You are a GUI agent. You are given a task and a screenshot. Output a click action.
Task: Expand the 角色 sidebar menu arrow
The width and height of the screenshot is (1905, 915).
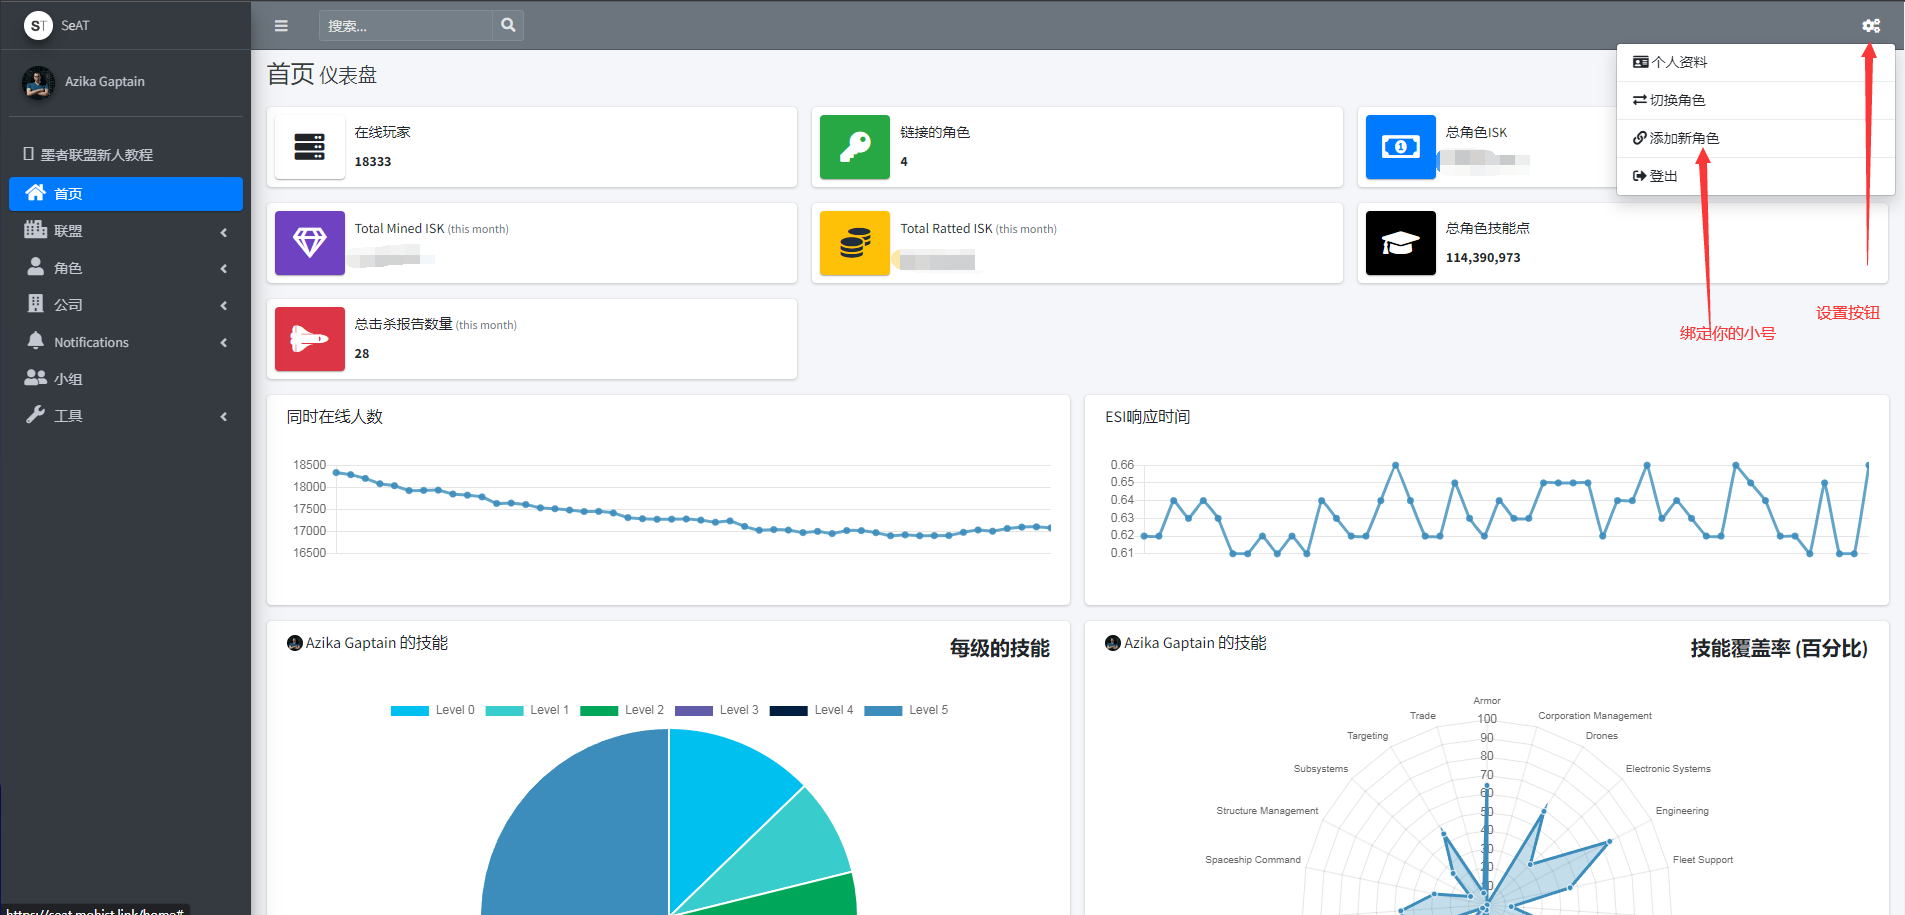[x=224, y=268]
